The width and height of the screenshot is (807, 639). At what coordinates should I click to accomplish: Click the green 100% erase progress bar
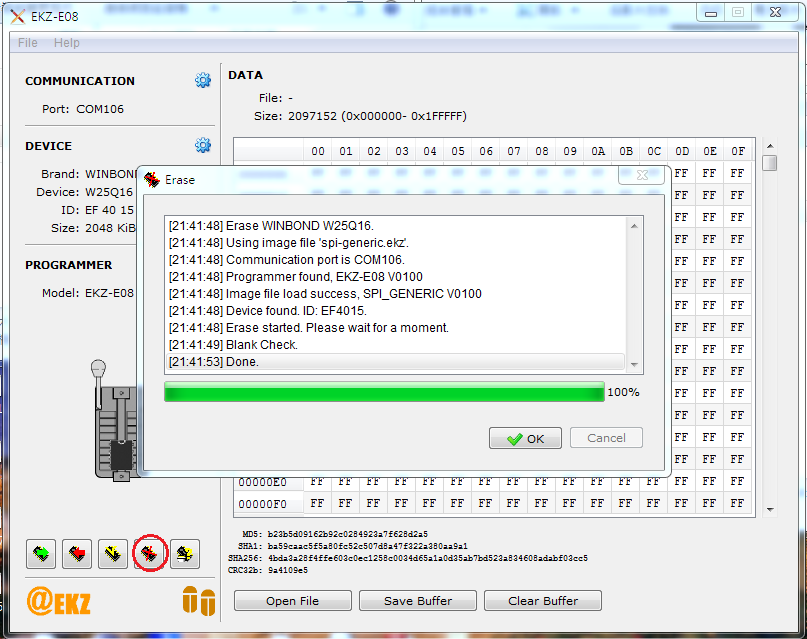(384, 392)
